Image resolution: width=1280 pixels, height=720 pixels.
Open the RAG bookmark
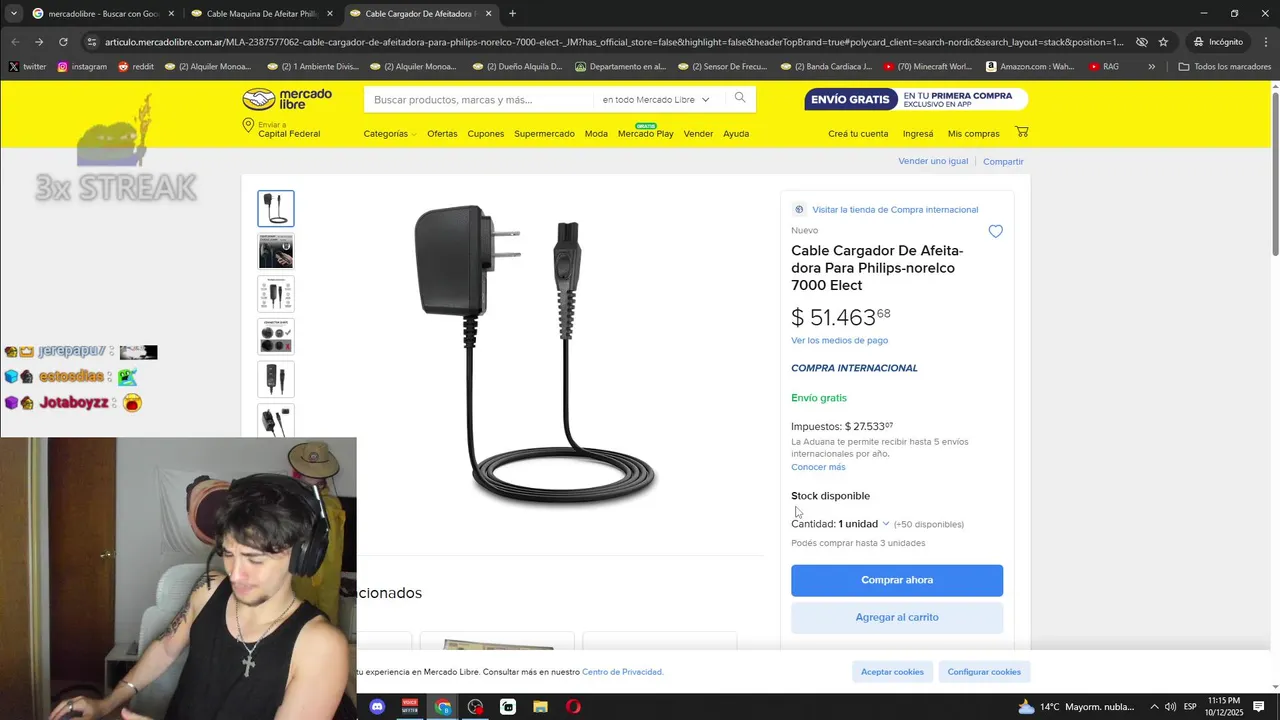[x=1104, y=67]
